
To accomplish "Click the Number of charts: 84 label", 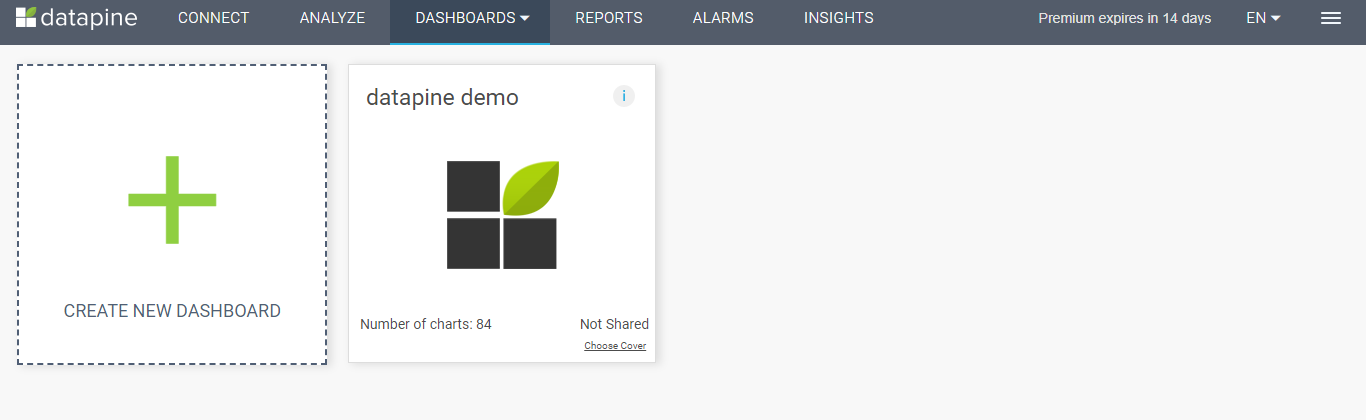I will coord(426,324).
